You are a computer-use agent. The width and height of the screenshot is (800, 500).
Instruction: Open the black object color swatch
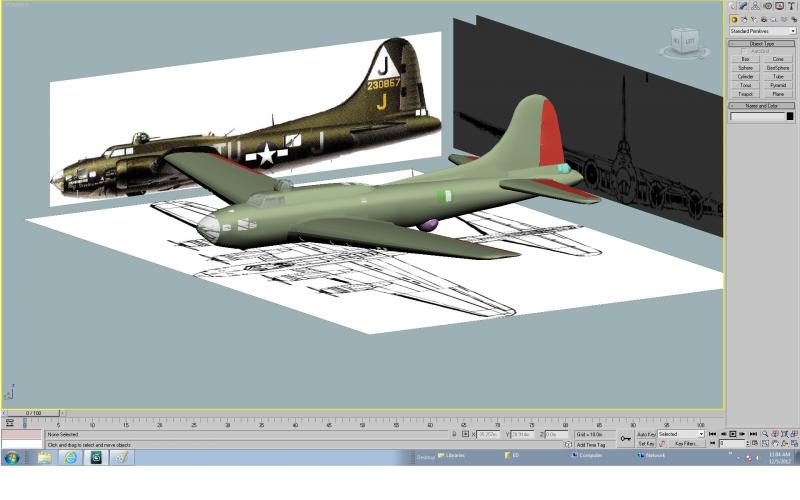[x=790, y=116]
